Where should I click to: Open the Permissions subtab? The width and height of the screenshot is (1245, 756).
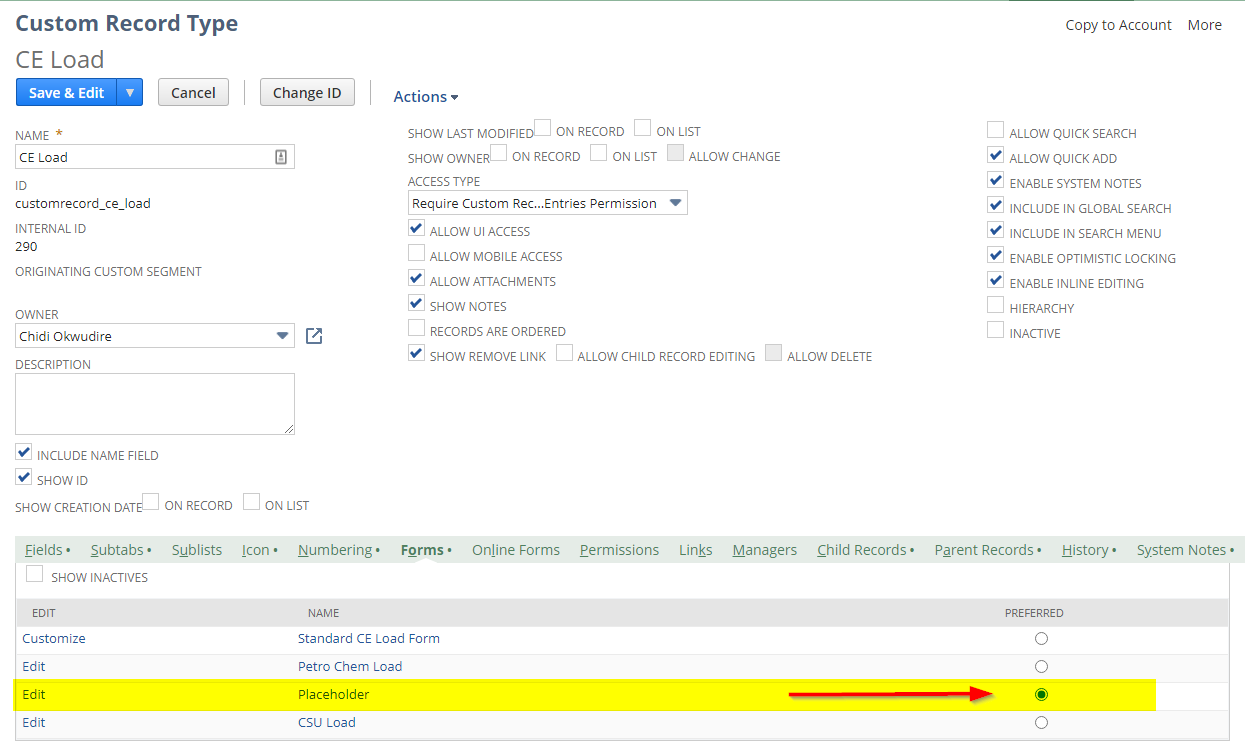click(x=619, y=550)
